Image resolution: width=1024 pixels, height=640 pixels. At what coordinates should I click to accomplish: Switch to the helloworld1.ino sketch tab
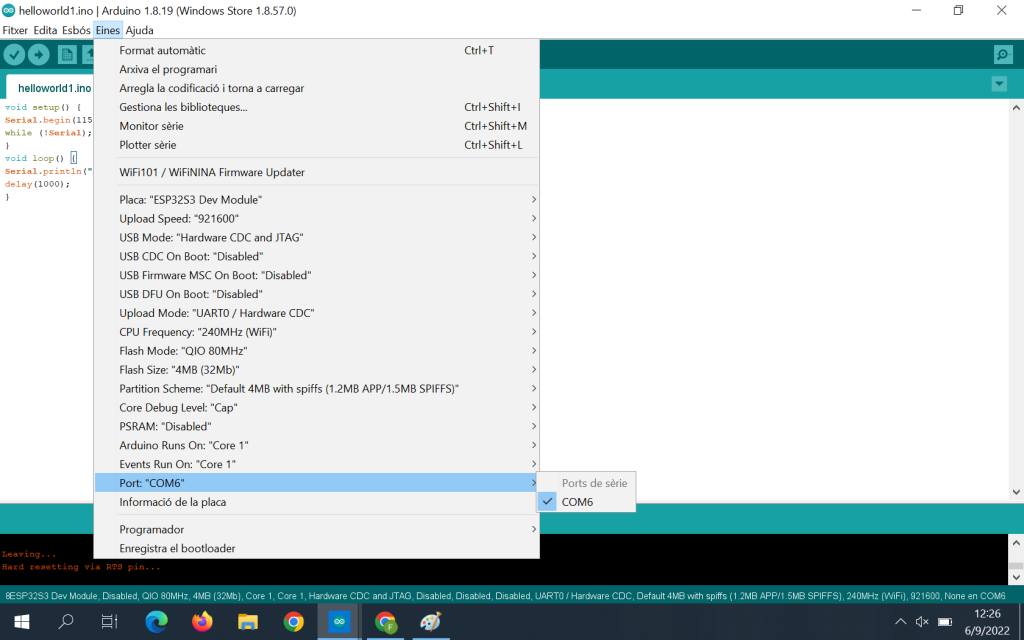point(54,88)
